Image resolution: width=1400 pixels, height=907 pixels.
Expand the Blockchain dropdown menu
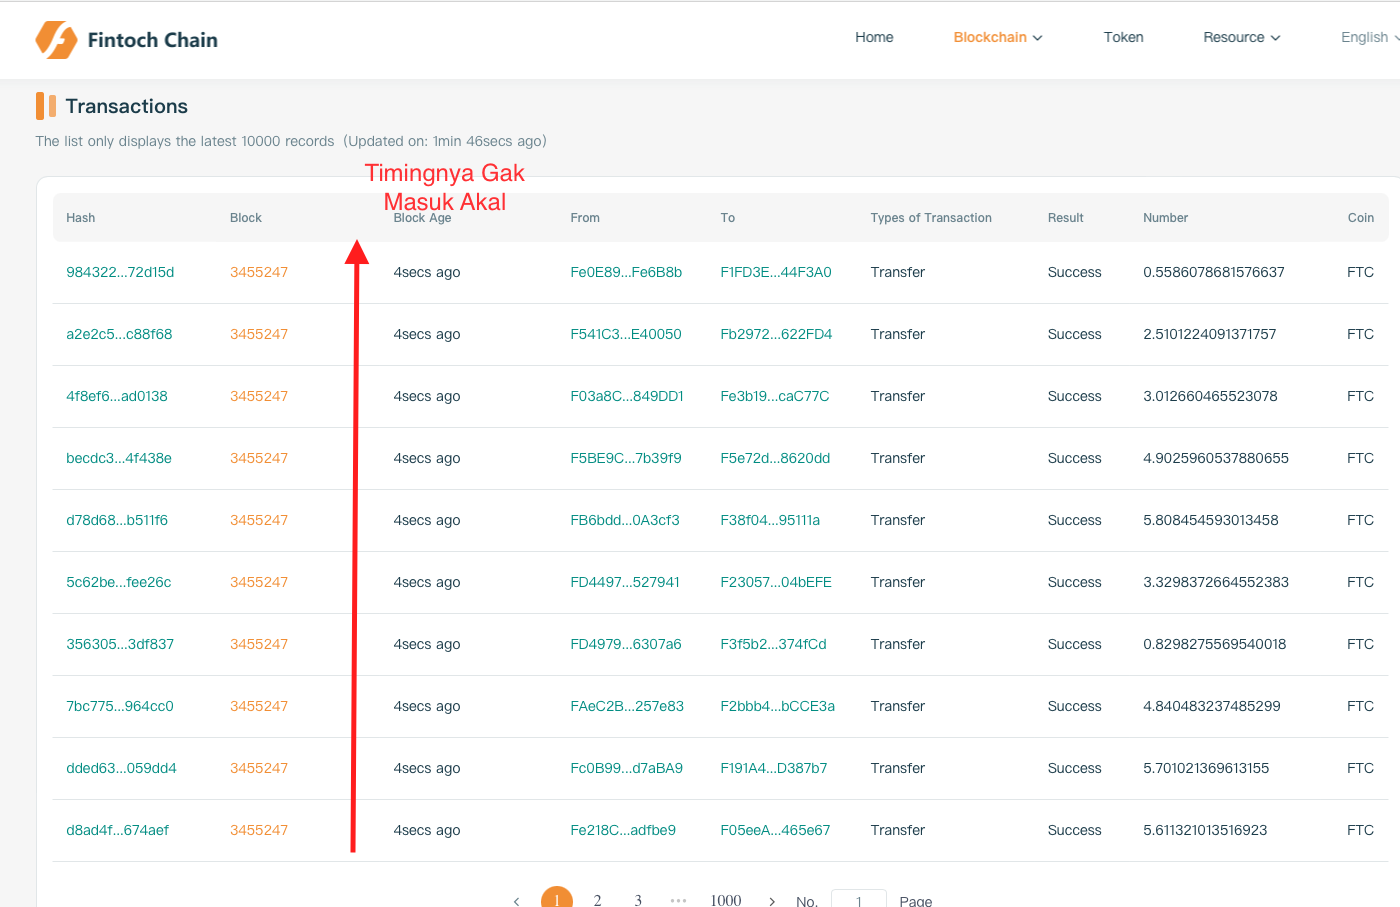click(997, 37)
